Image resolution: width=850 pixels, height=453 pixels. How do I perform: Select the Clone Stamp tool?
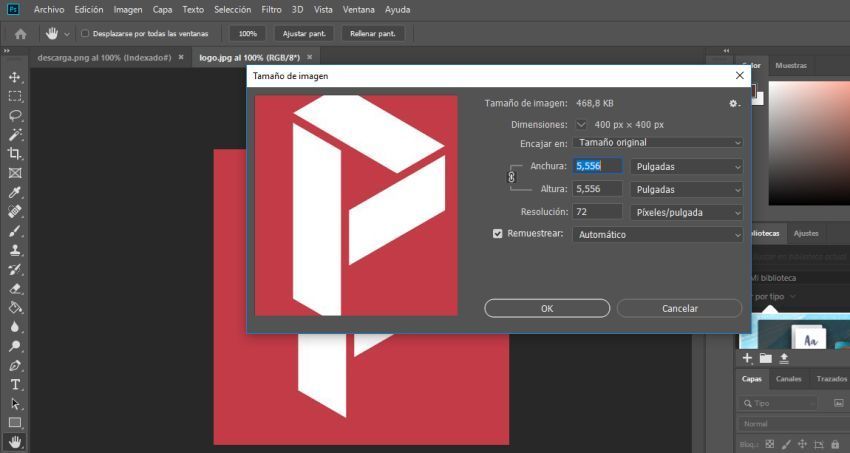(x=15, y=250)
